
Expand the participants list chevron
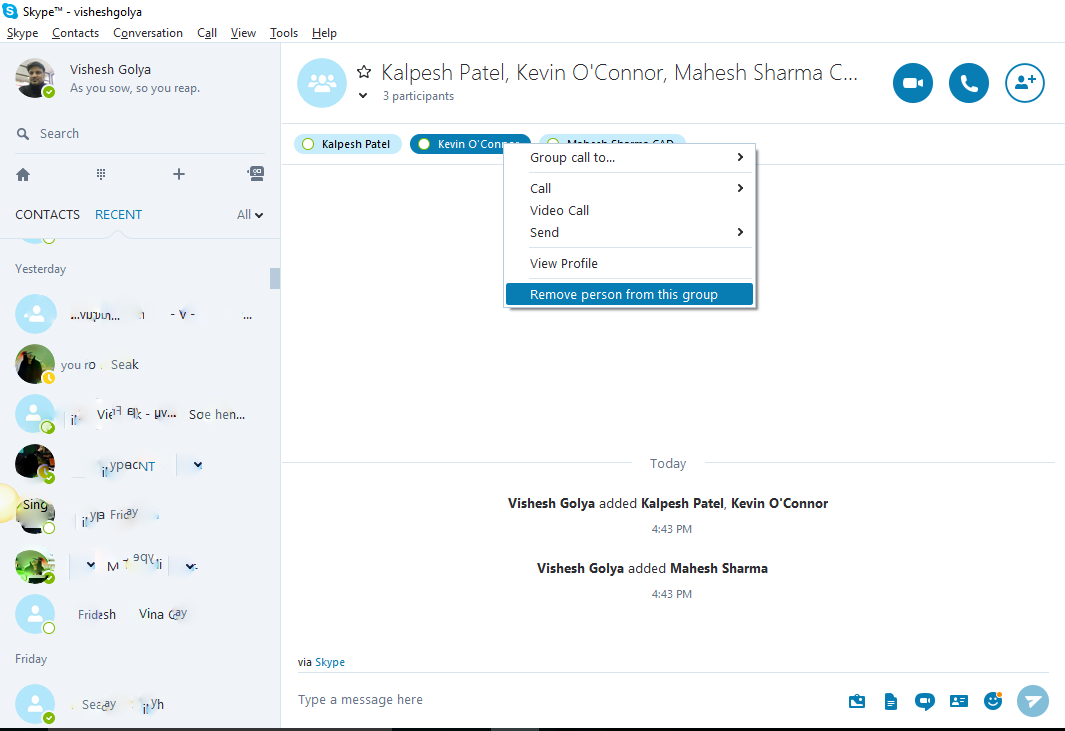(x=363, y=96)
